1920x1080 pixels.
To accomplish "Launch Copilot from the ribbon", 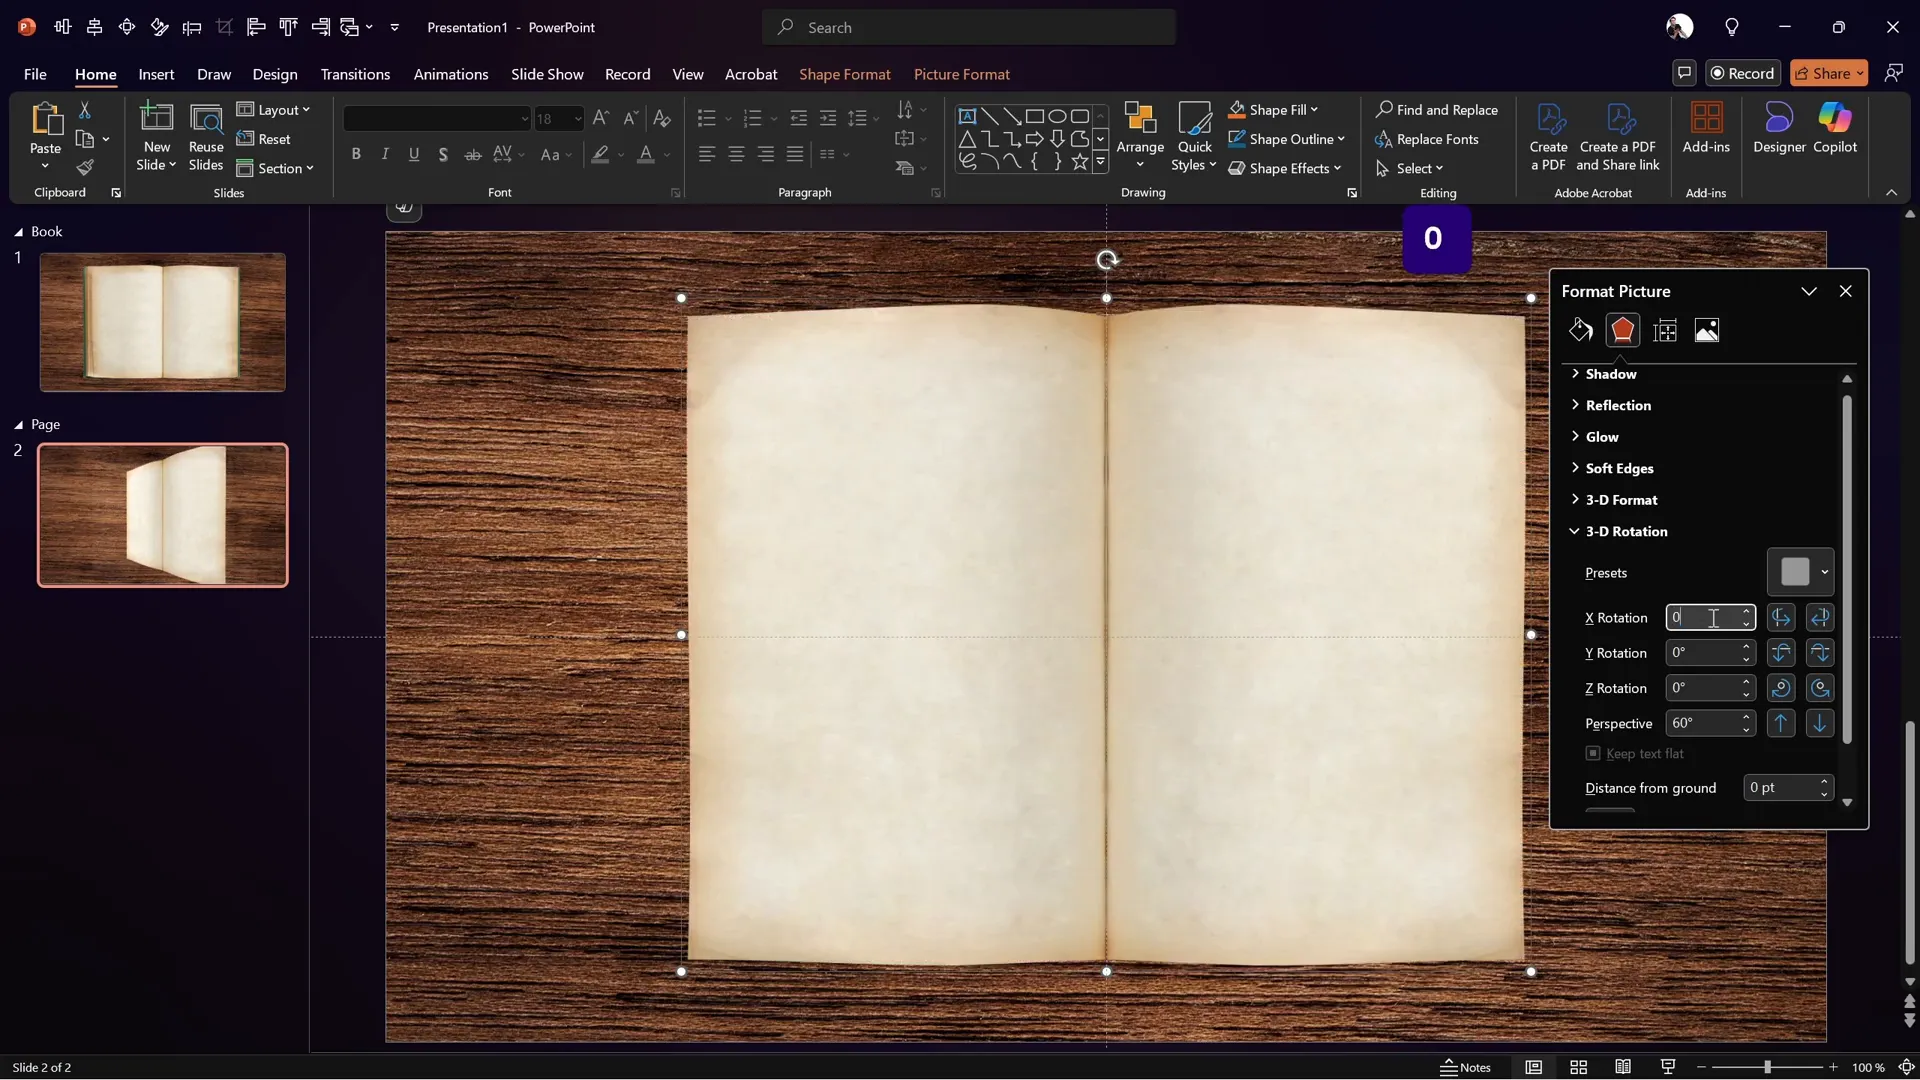I will click(1835, 129).
